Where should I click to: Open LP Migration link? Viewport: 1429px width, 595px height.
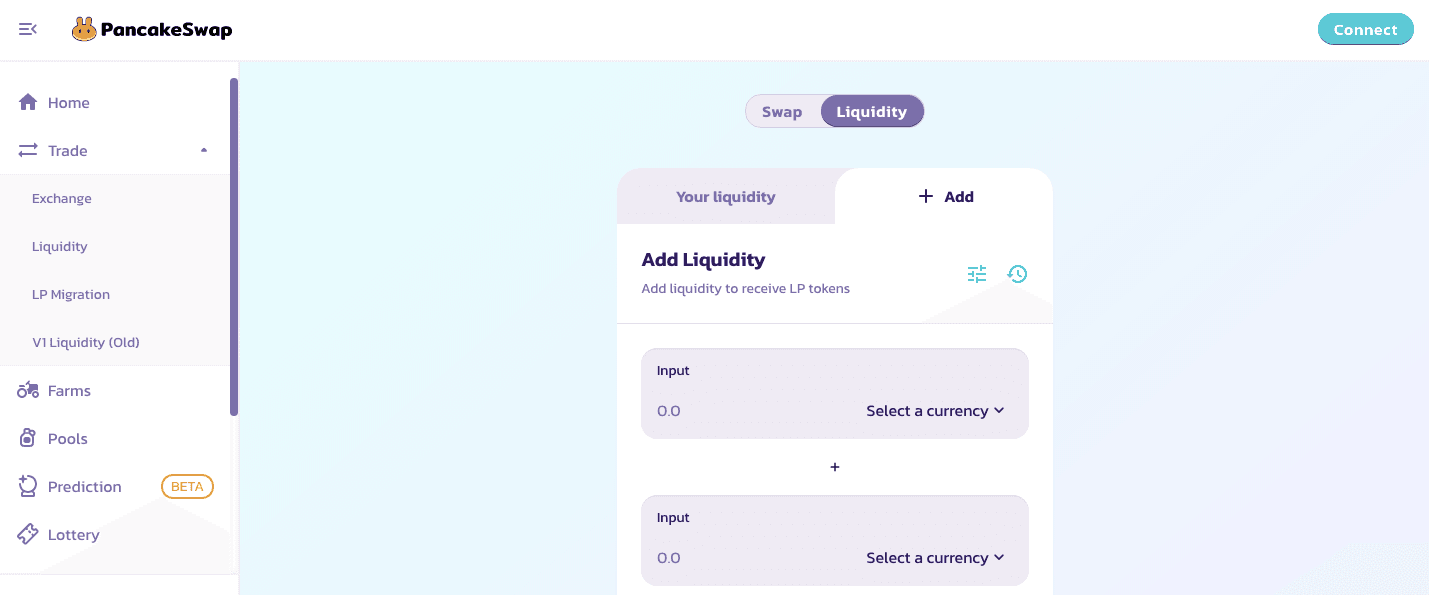(71, 295)
